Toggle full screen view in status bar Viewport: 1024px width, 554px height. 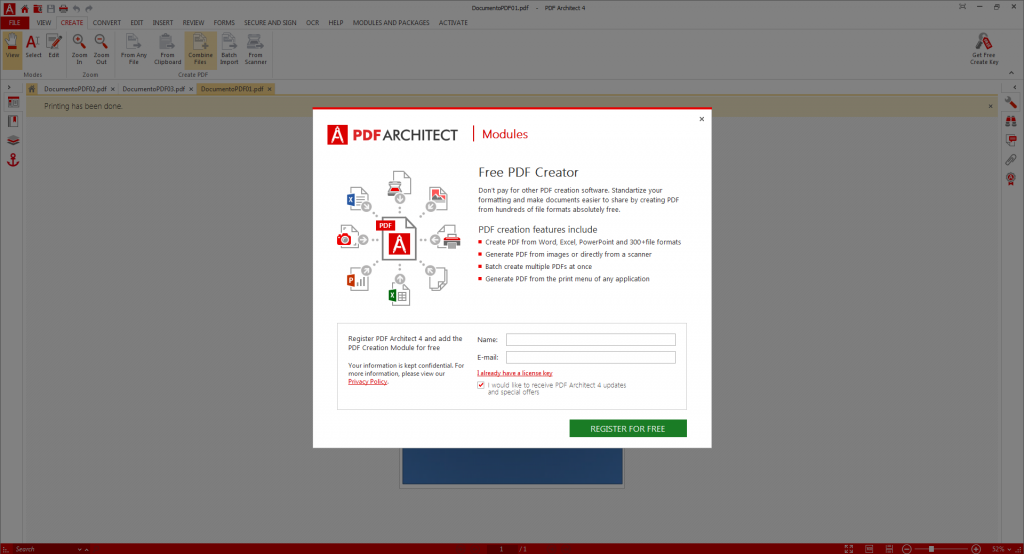tap(848, 549)
